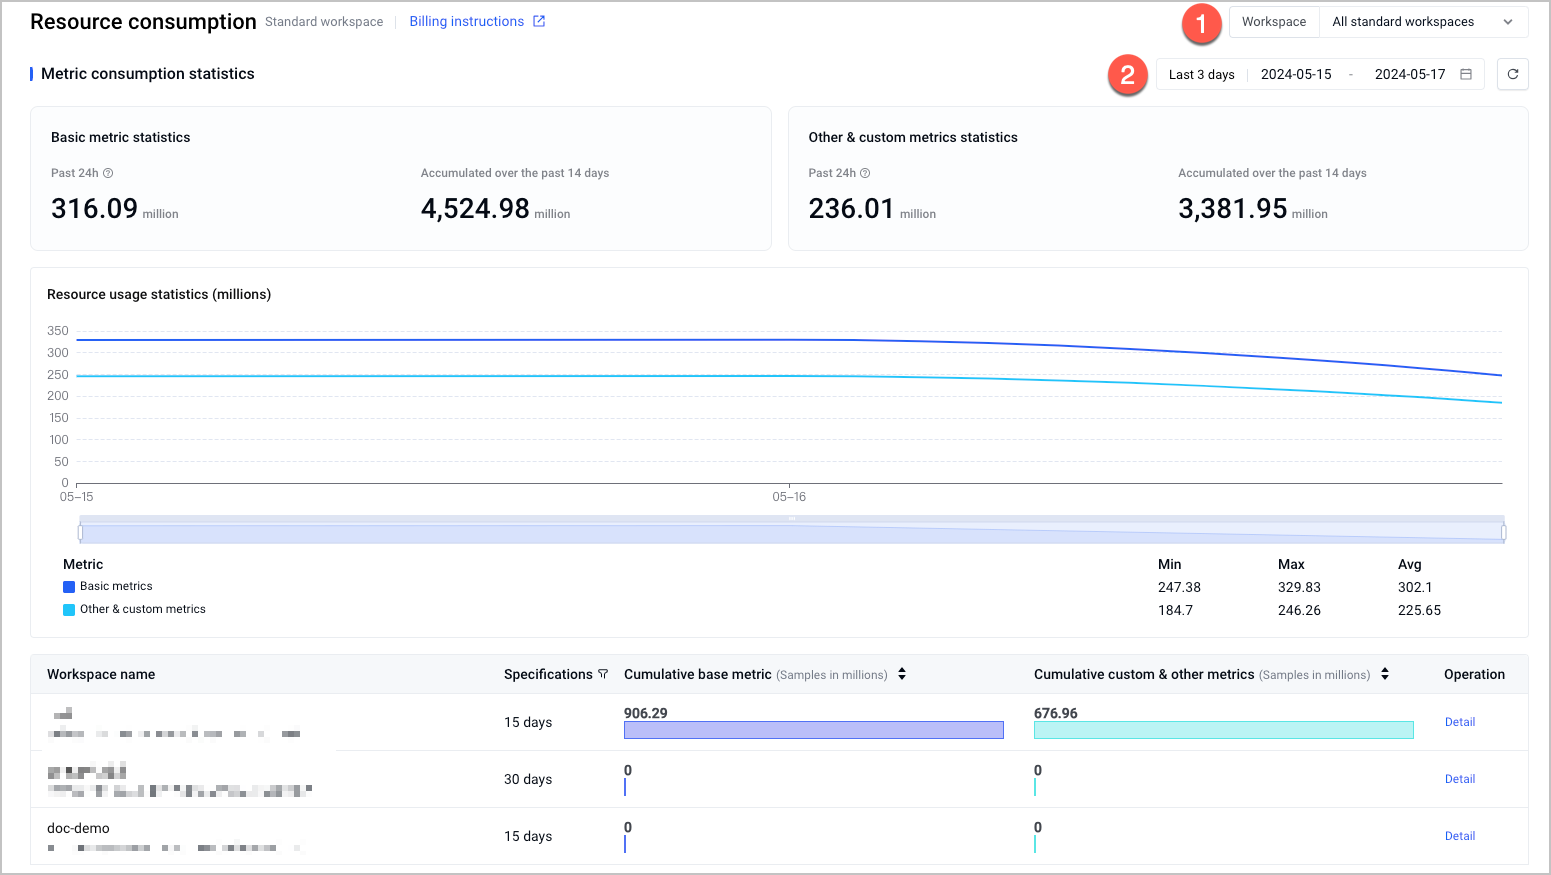Click the Avg value 225.65
Image resolution: width=1551 pixels, height=875 pixels.
(1419, 610)
